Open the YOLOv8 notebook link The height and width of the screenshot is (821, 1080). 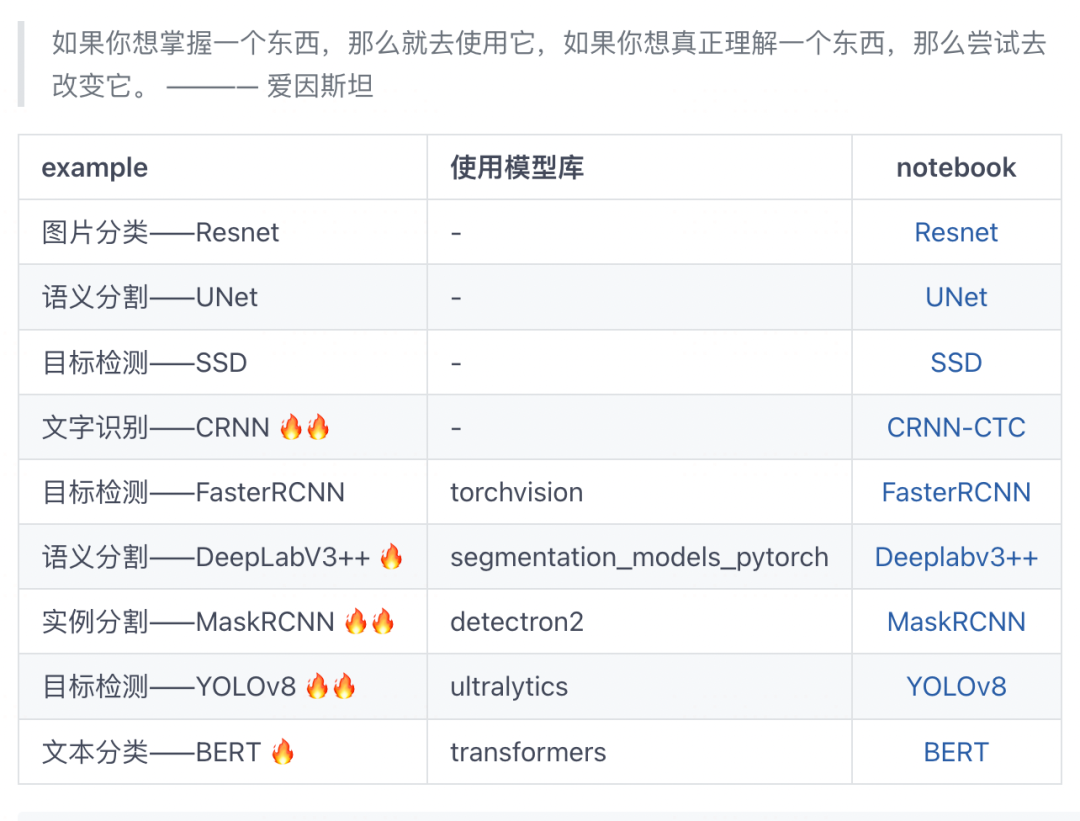coord(955,687)
